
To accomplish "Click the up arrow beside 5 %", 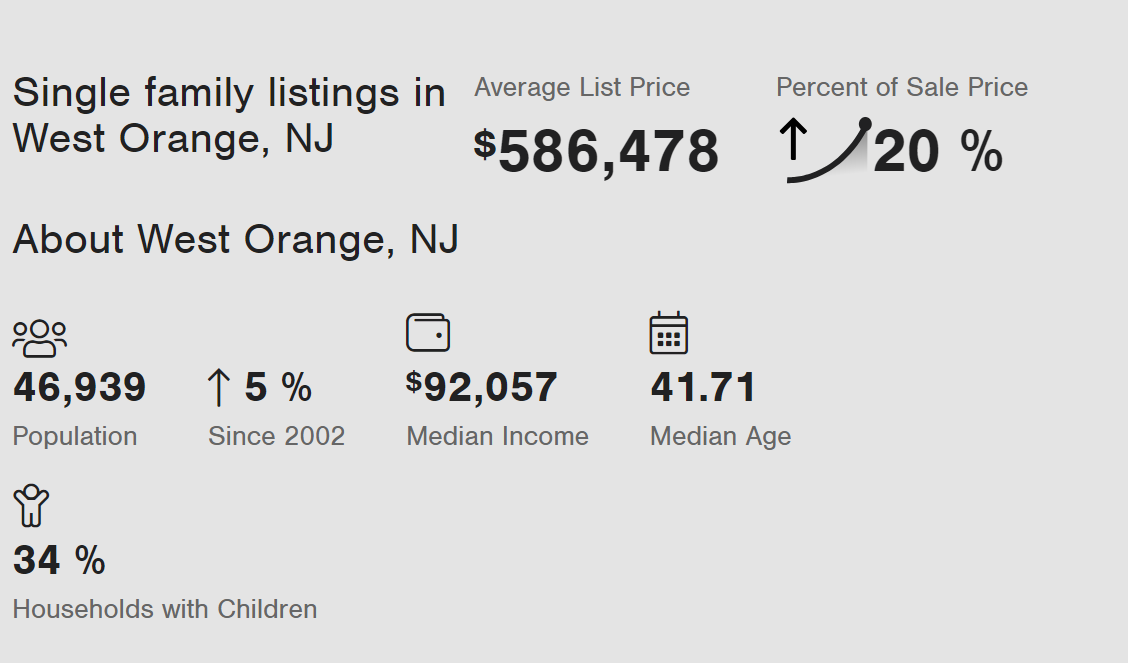I will [x=218, y=387].
